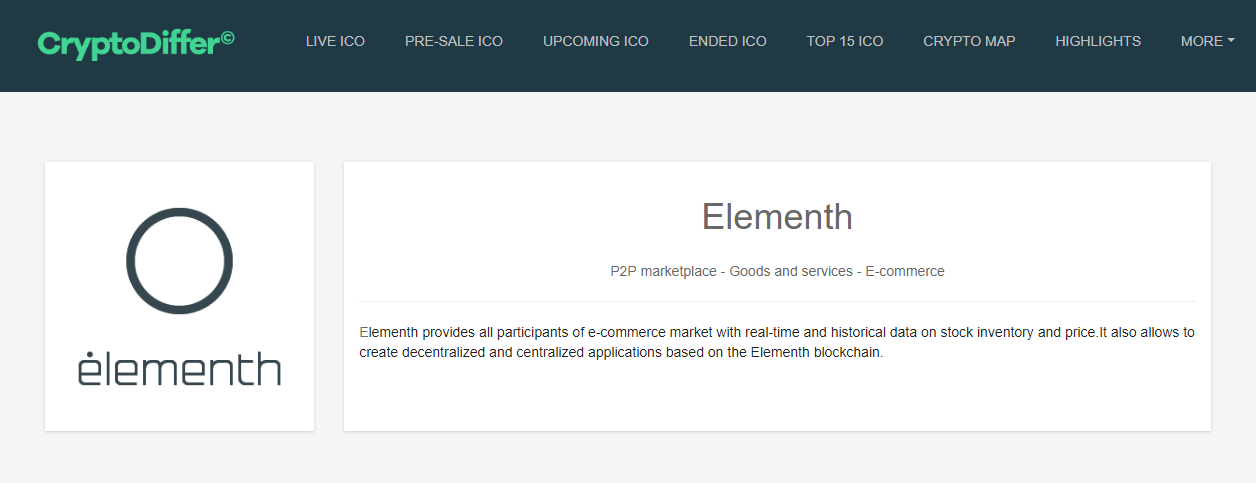Screen dimensions: 1256x483
Task: Click the Goods and services tag
Action: [789, 271]
